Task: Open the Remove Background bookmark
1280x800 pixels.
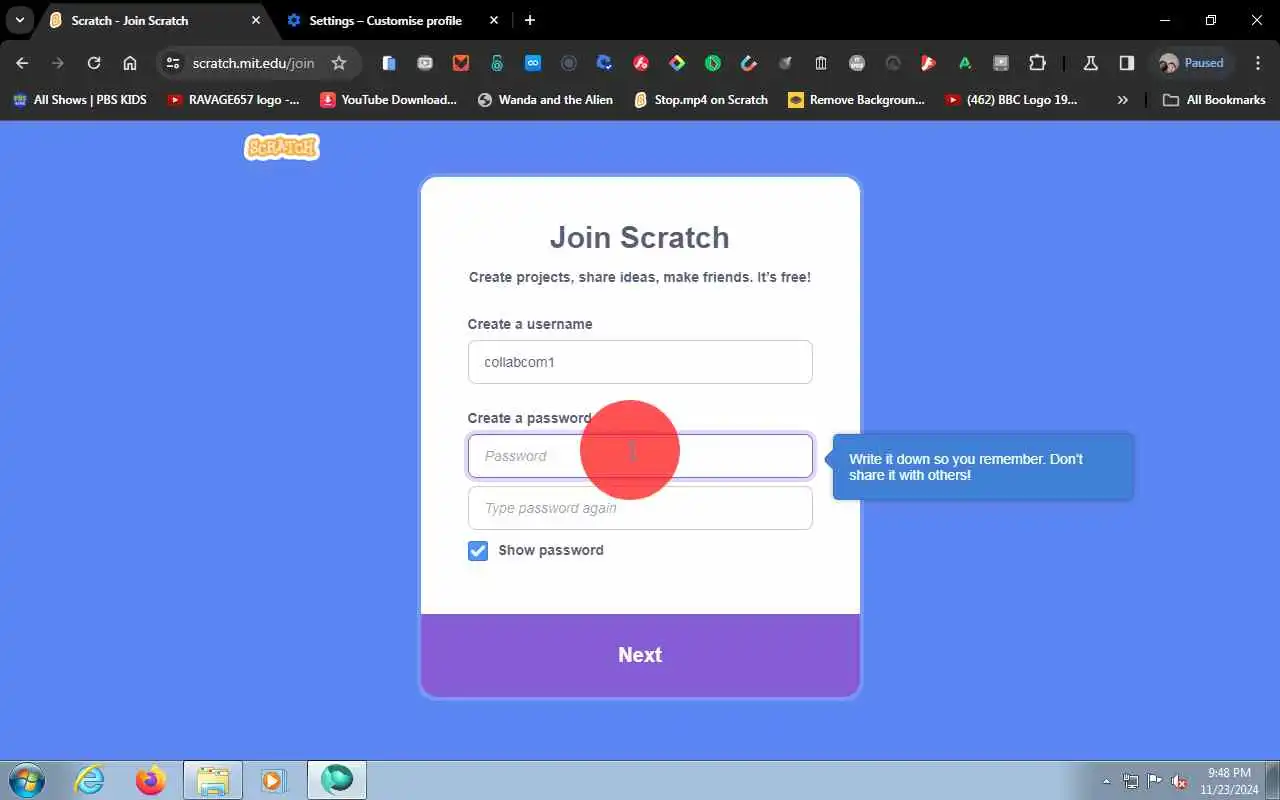Action: [x=857, y=100]
